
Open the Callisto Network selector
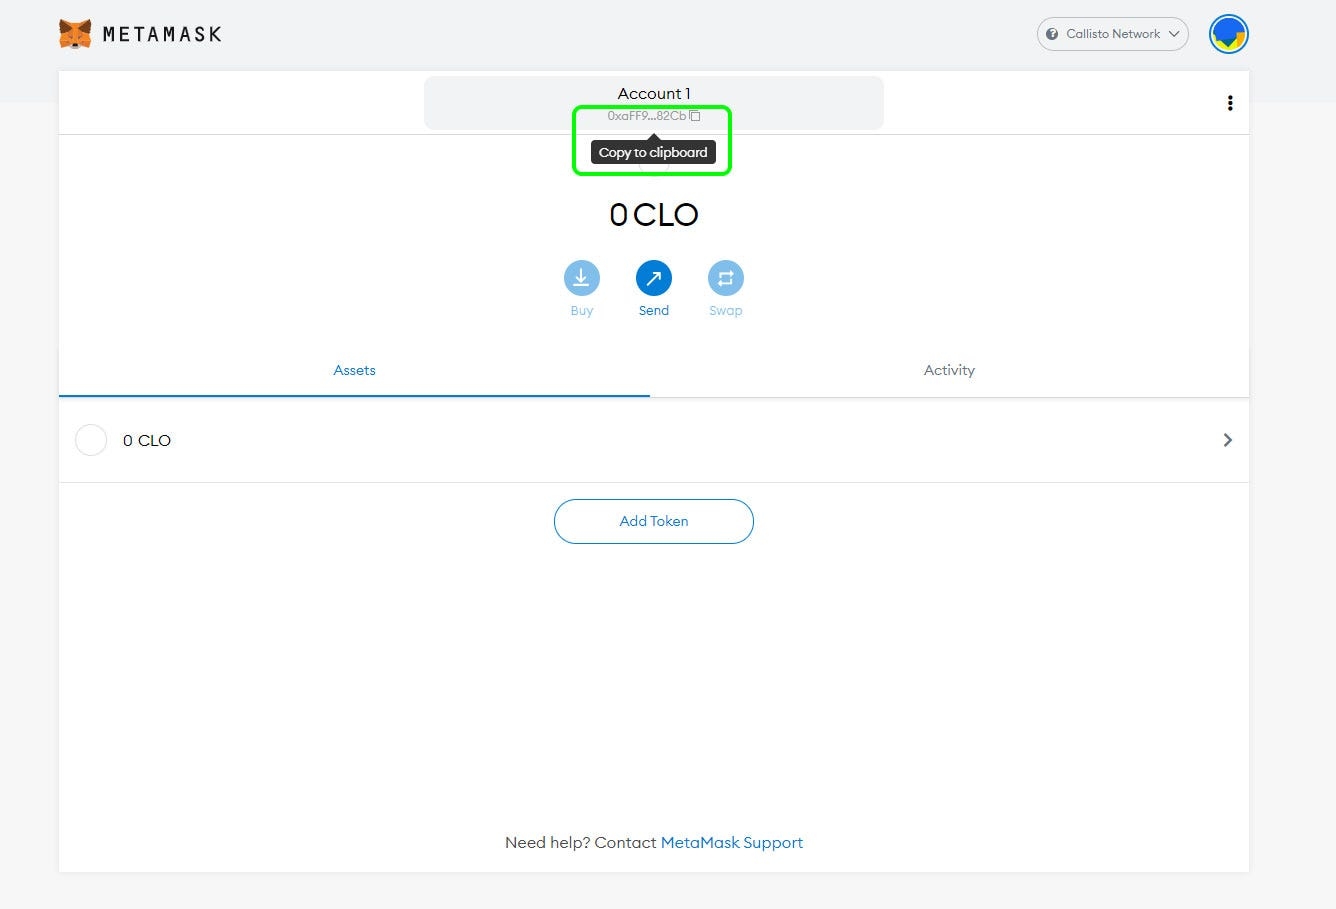tap(1112, 34)
